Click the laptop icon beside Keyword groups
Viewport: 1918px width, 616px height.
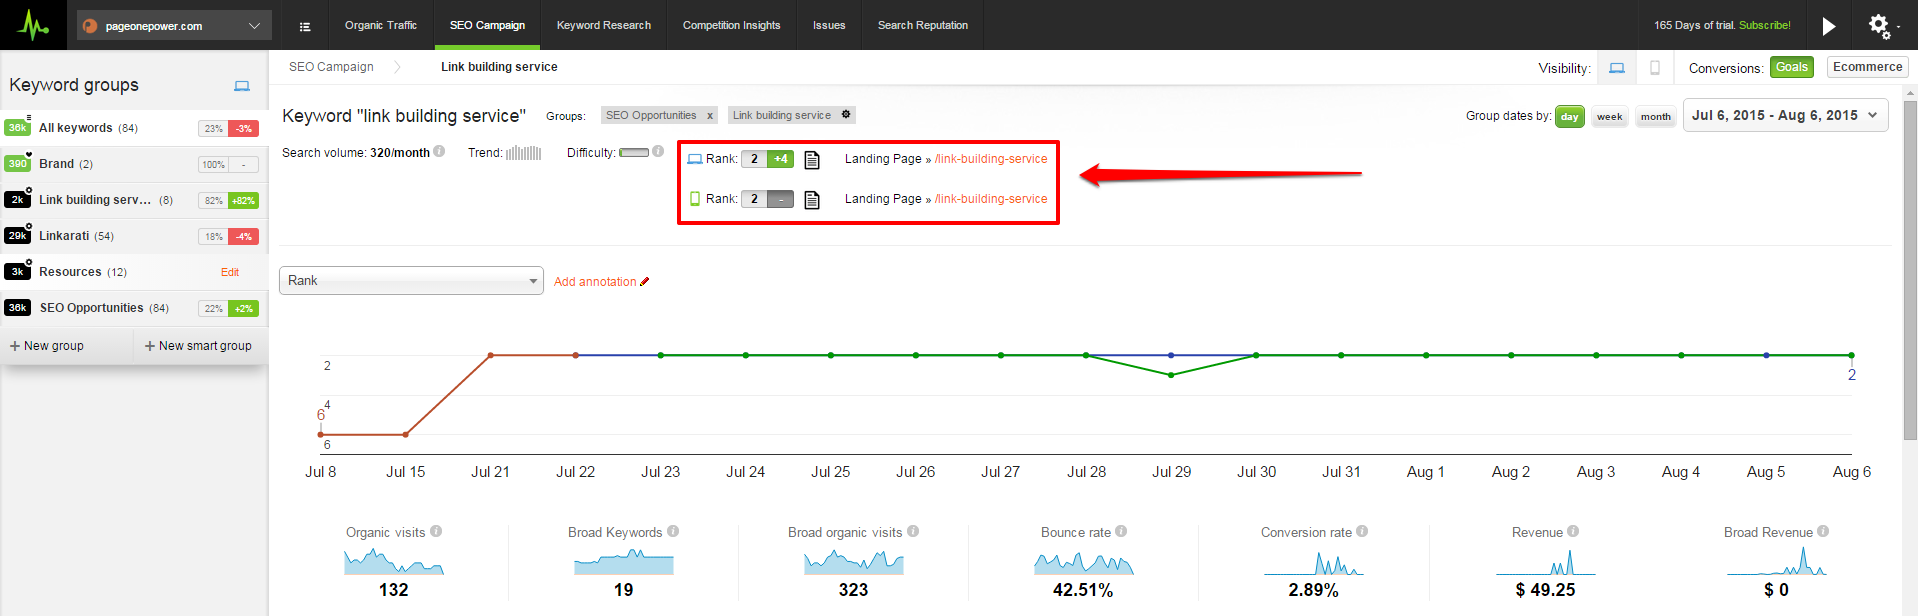[x=241, y=86]
